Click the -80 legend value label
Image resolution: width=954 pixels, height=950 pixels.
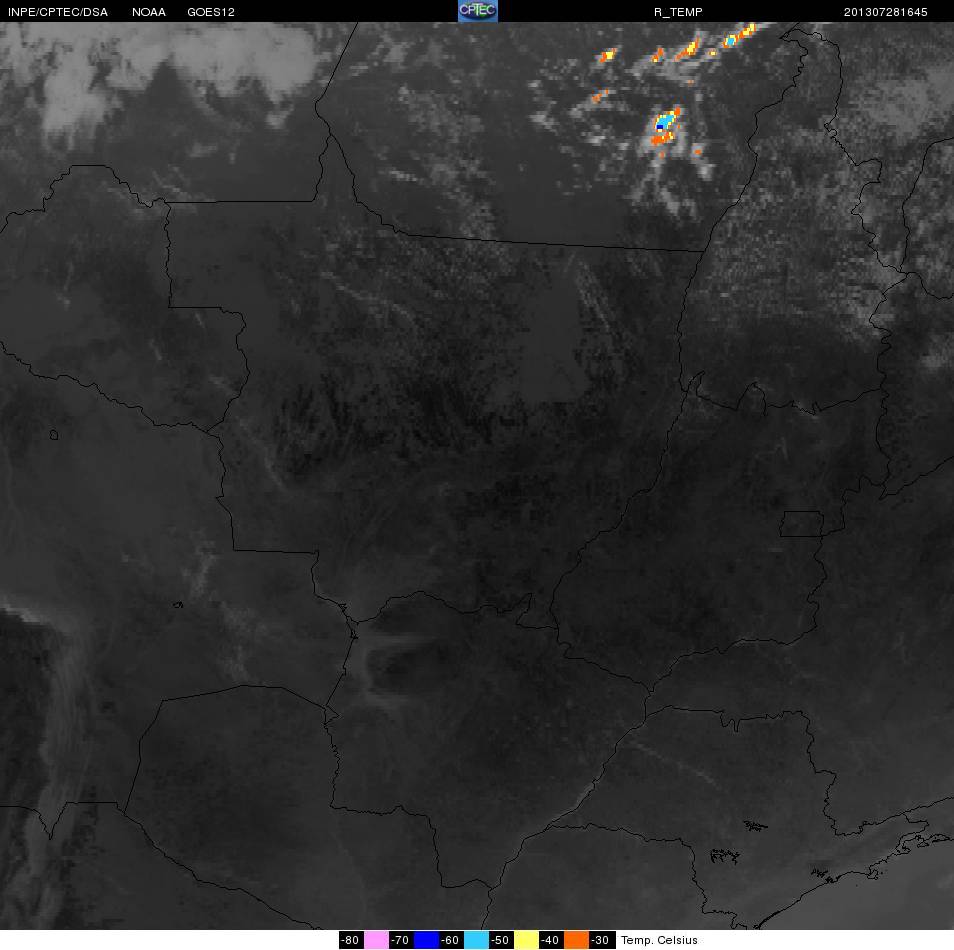click(351, 940)
